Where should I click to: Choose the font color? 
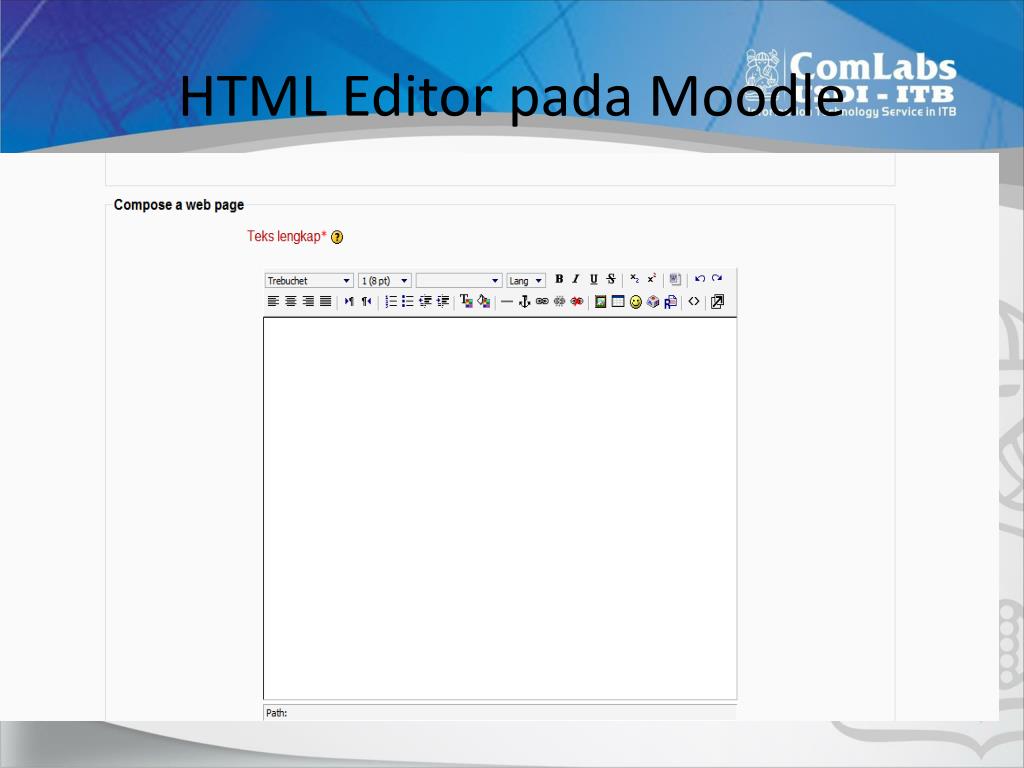pos(466,301)
